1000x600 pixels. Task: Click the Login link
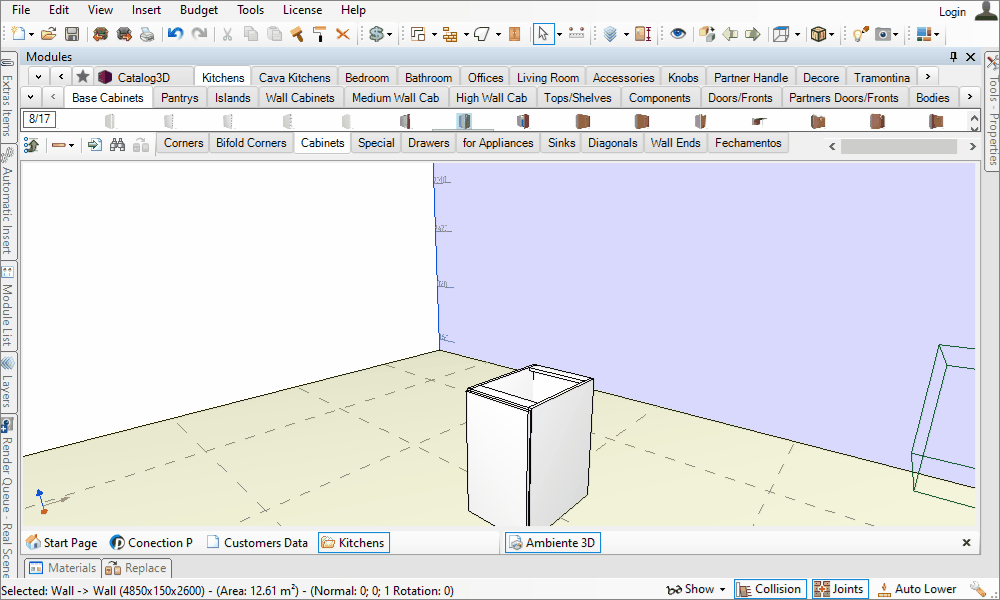[952, 12]
